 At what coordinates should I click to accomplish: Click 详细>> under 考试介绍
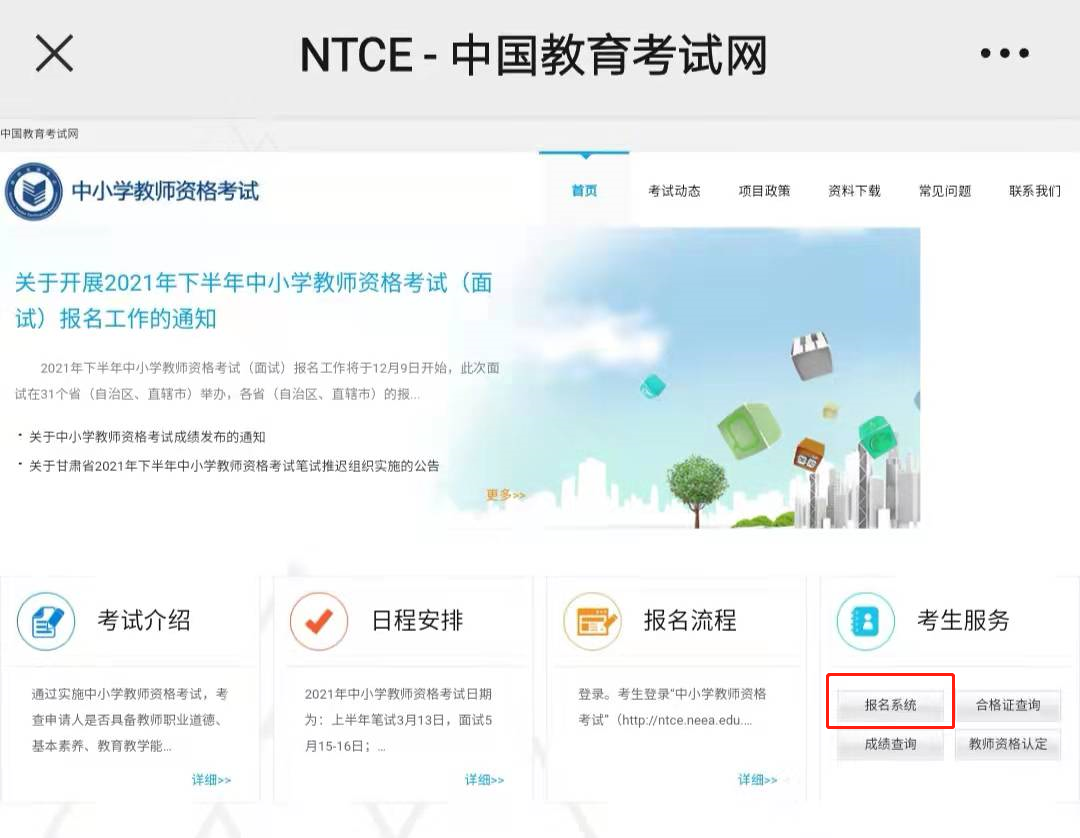(x=211, y=779)
